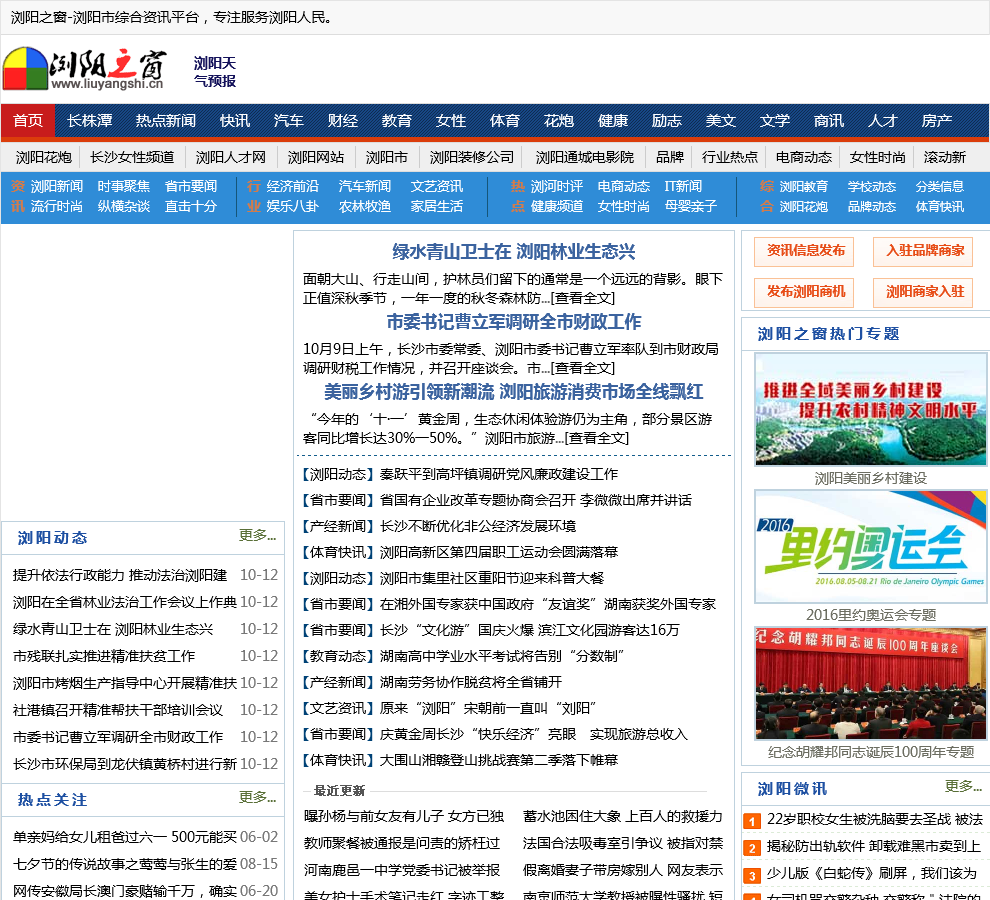
Task: Click the 资讯信息发布 button
Action: coord(804,251)
